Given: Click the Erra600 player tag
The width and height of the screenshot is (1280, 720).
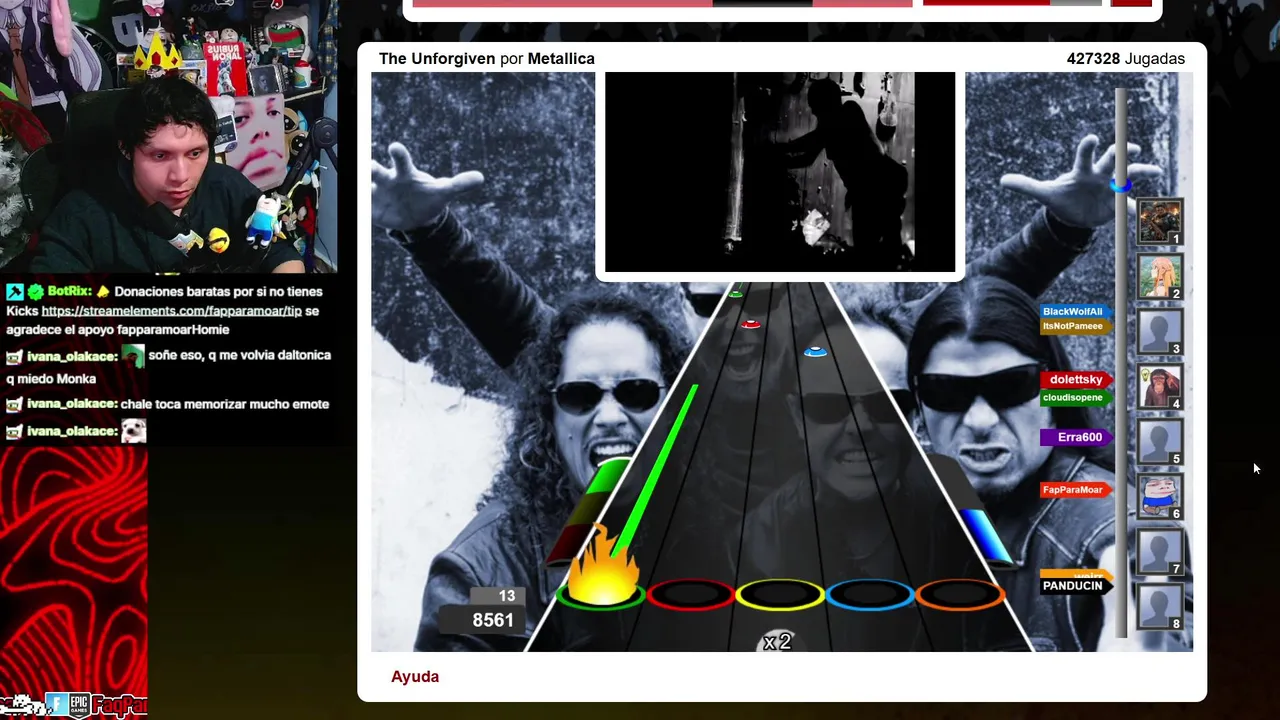Looking at the screenshot, I should point(1077,437).
